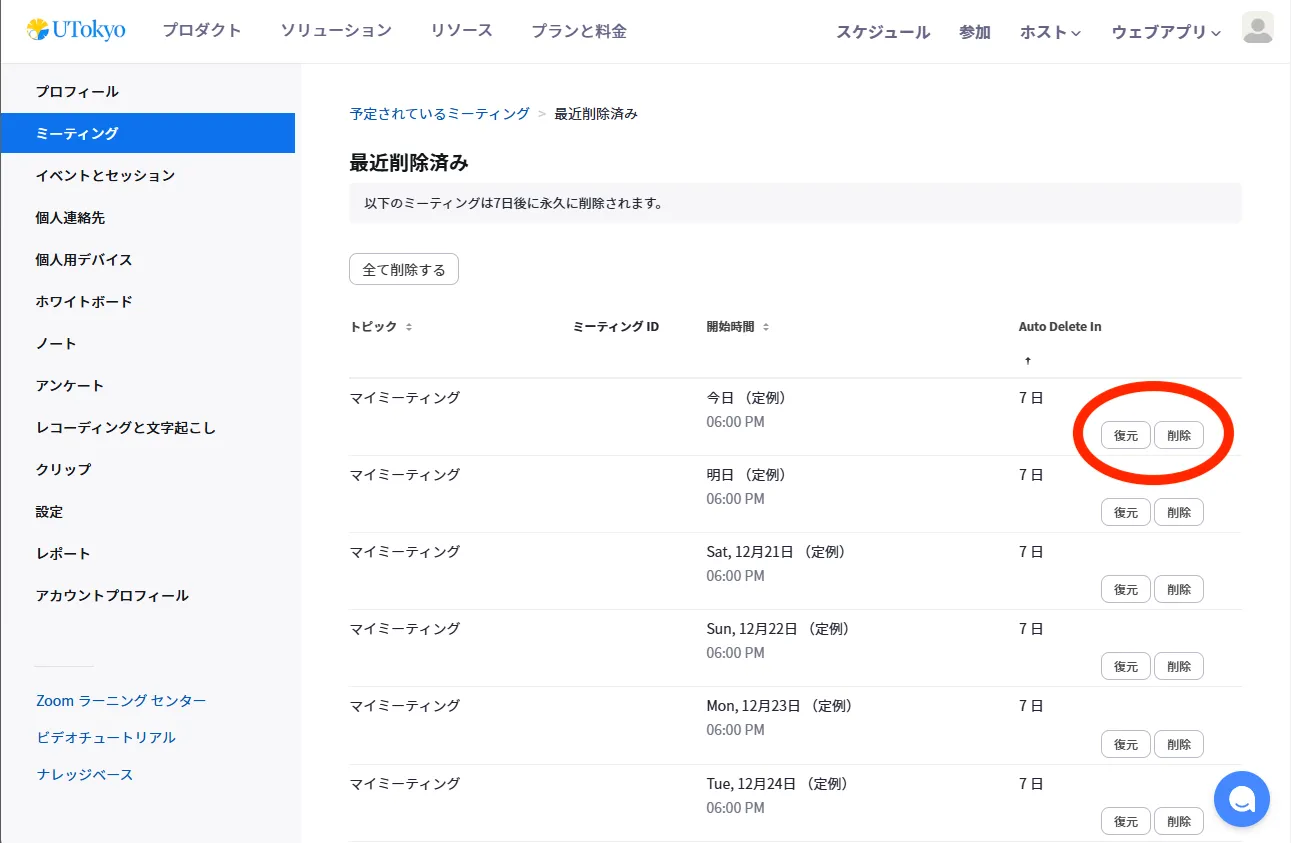Viewport: 1291px width, 843px height.
Task: Open スケジュール in top navigation
Action: (x=883, y=32)
